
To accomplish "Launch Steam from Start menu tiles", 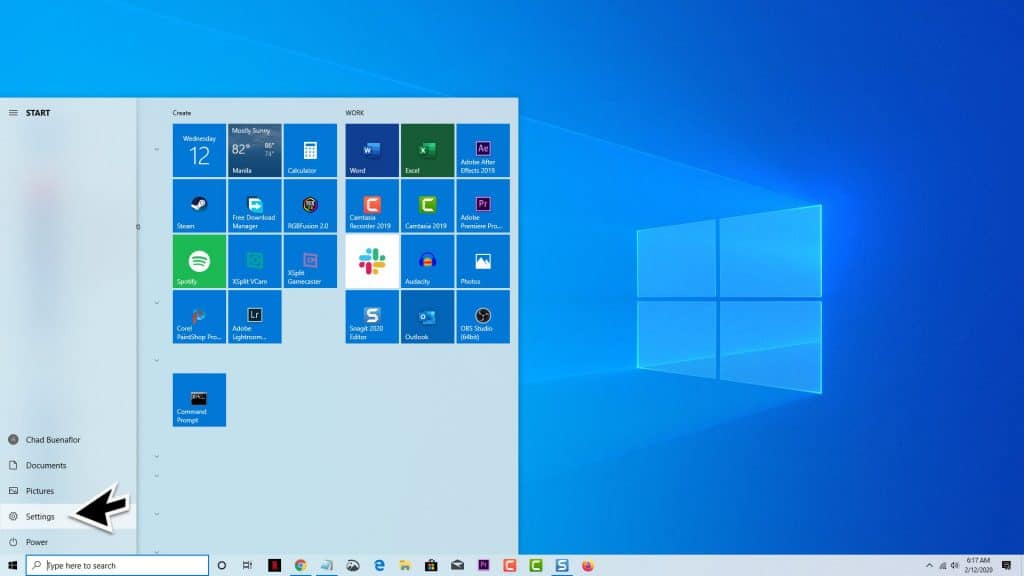I will point(198,206).
